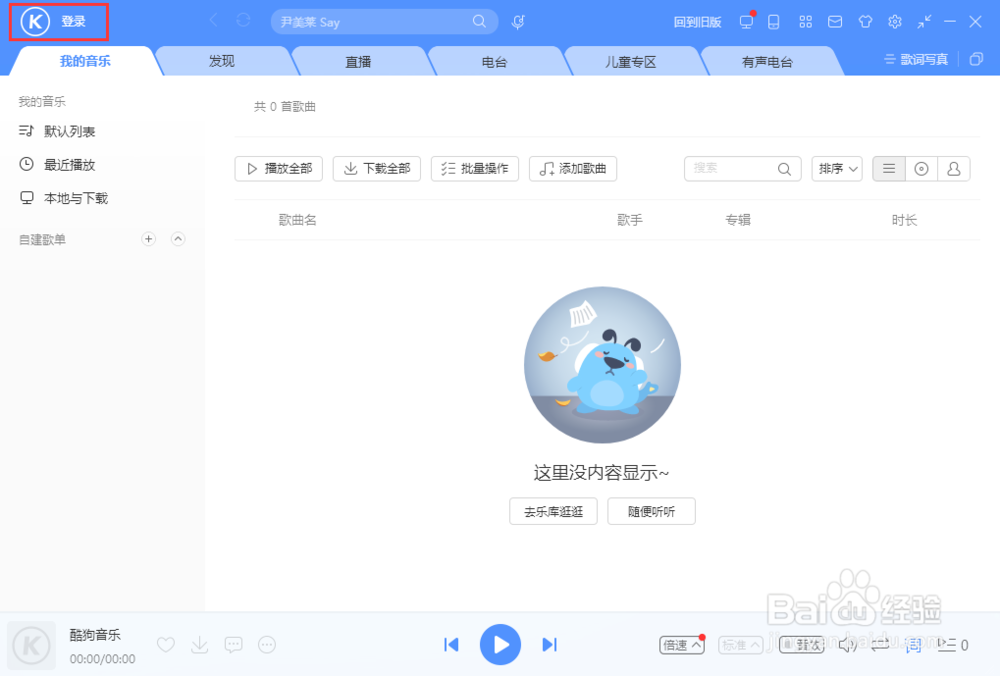Viewport: 1000px width, 676px height.
Task: Click the 添加歌曲 button
Action: (573, 169)
